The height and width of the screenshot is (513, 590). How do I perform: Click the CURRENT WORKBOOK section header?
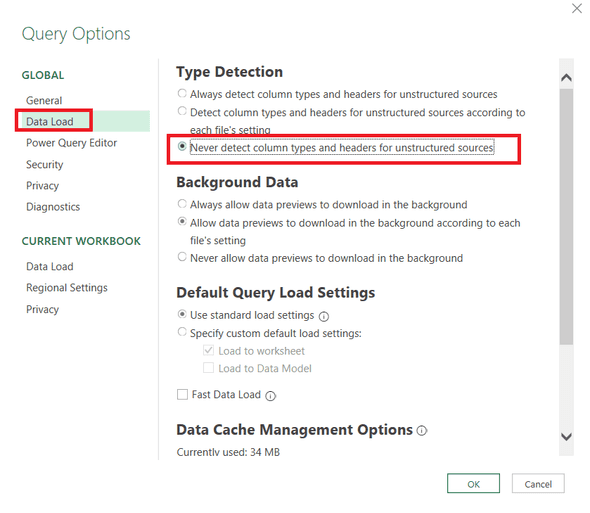coord(81,241)
